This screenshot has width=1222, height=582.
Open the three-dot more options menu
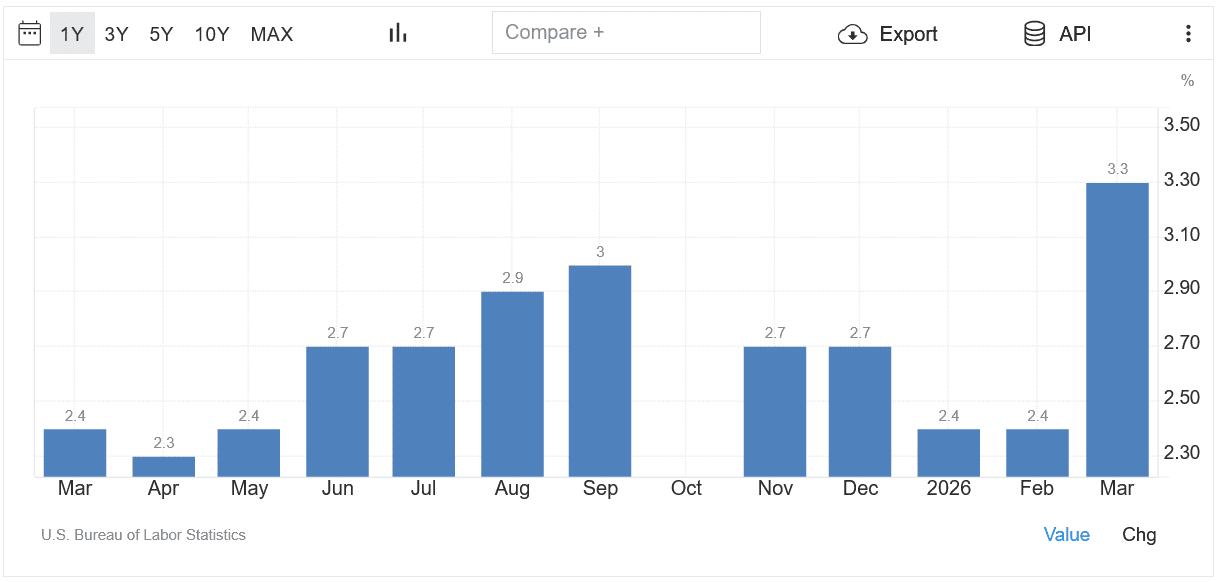coord(1188,34)
